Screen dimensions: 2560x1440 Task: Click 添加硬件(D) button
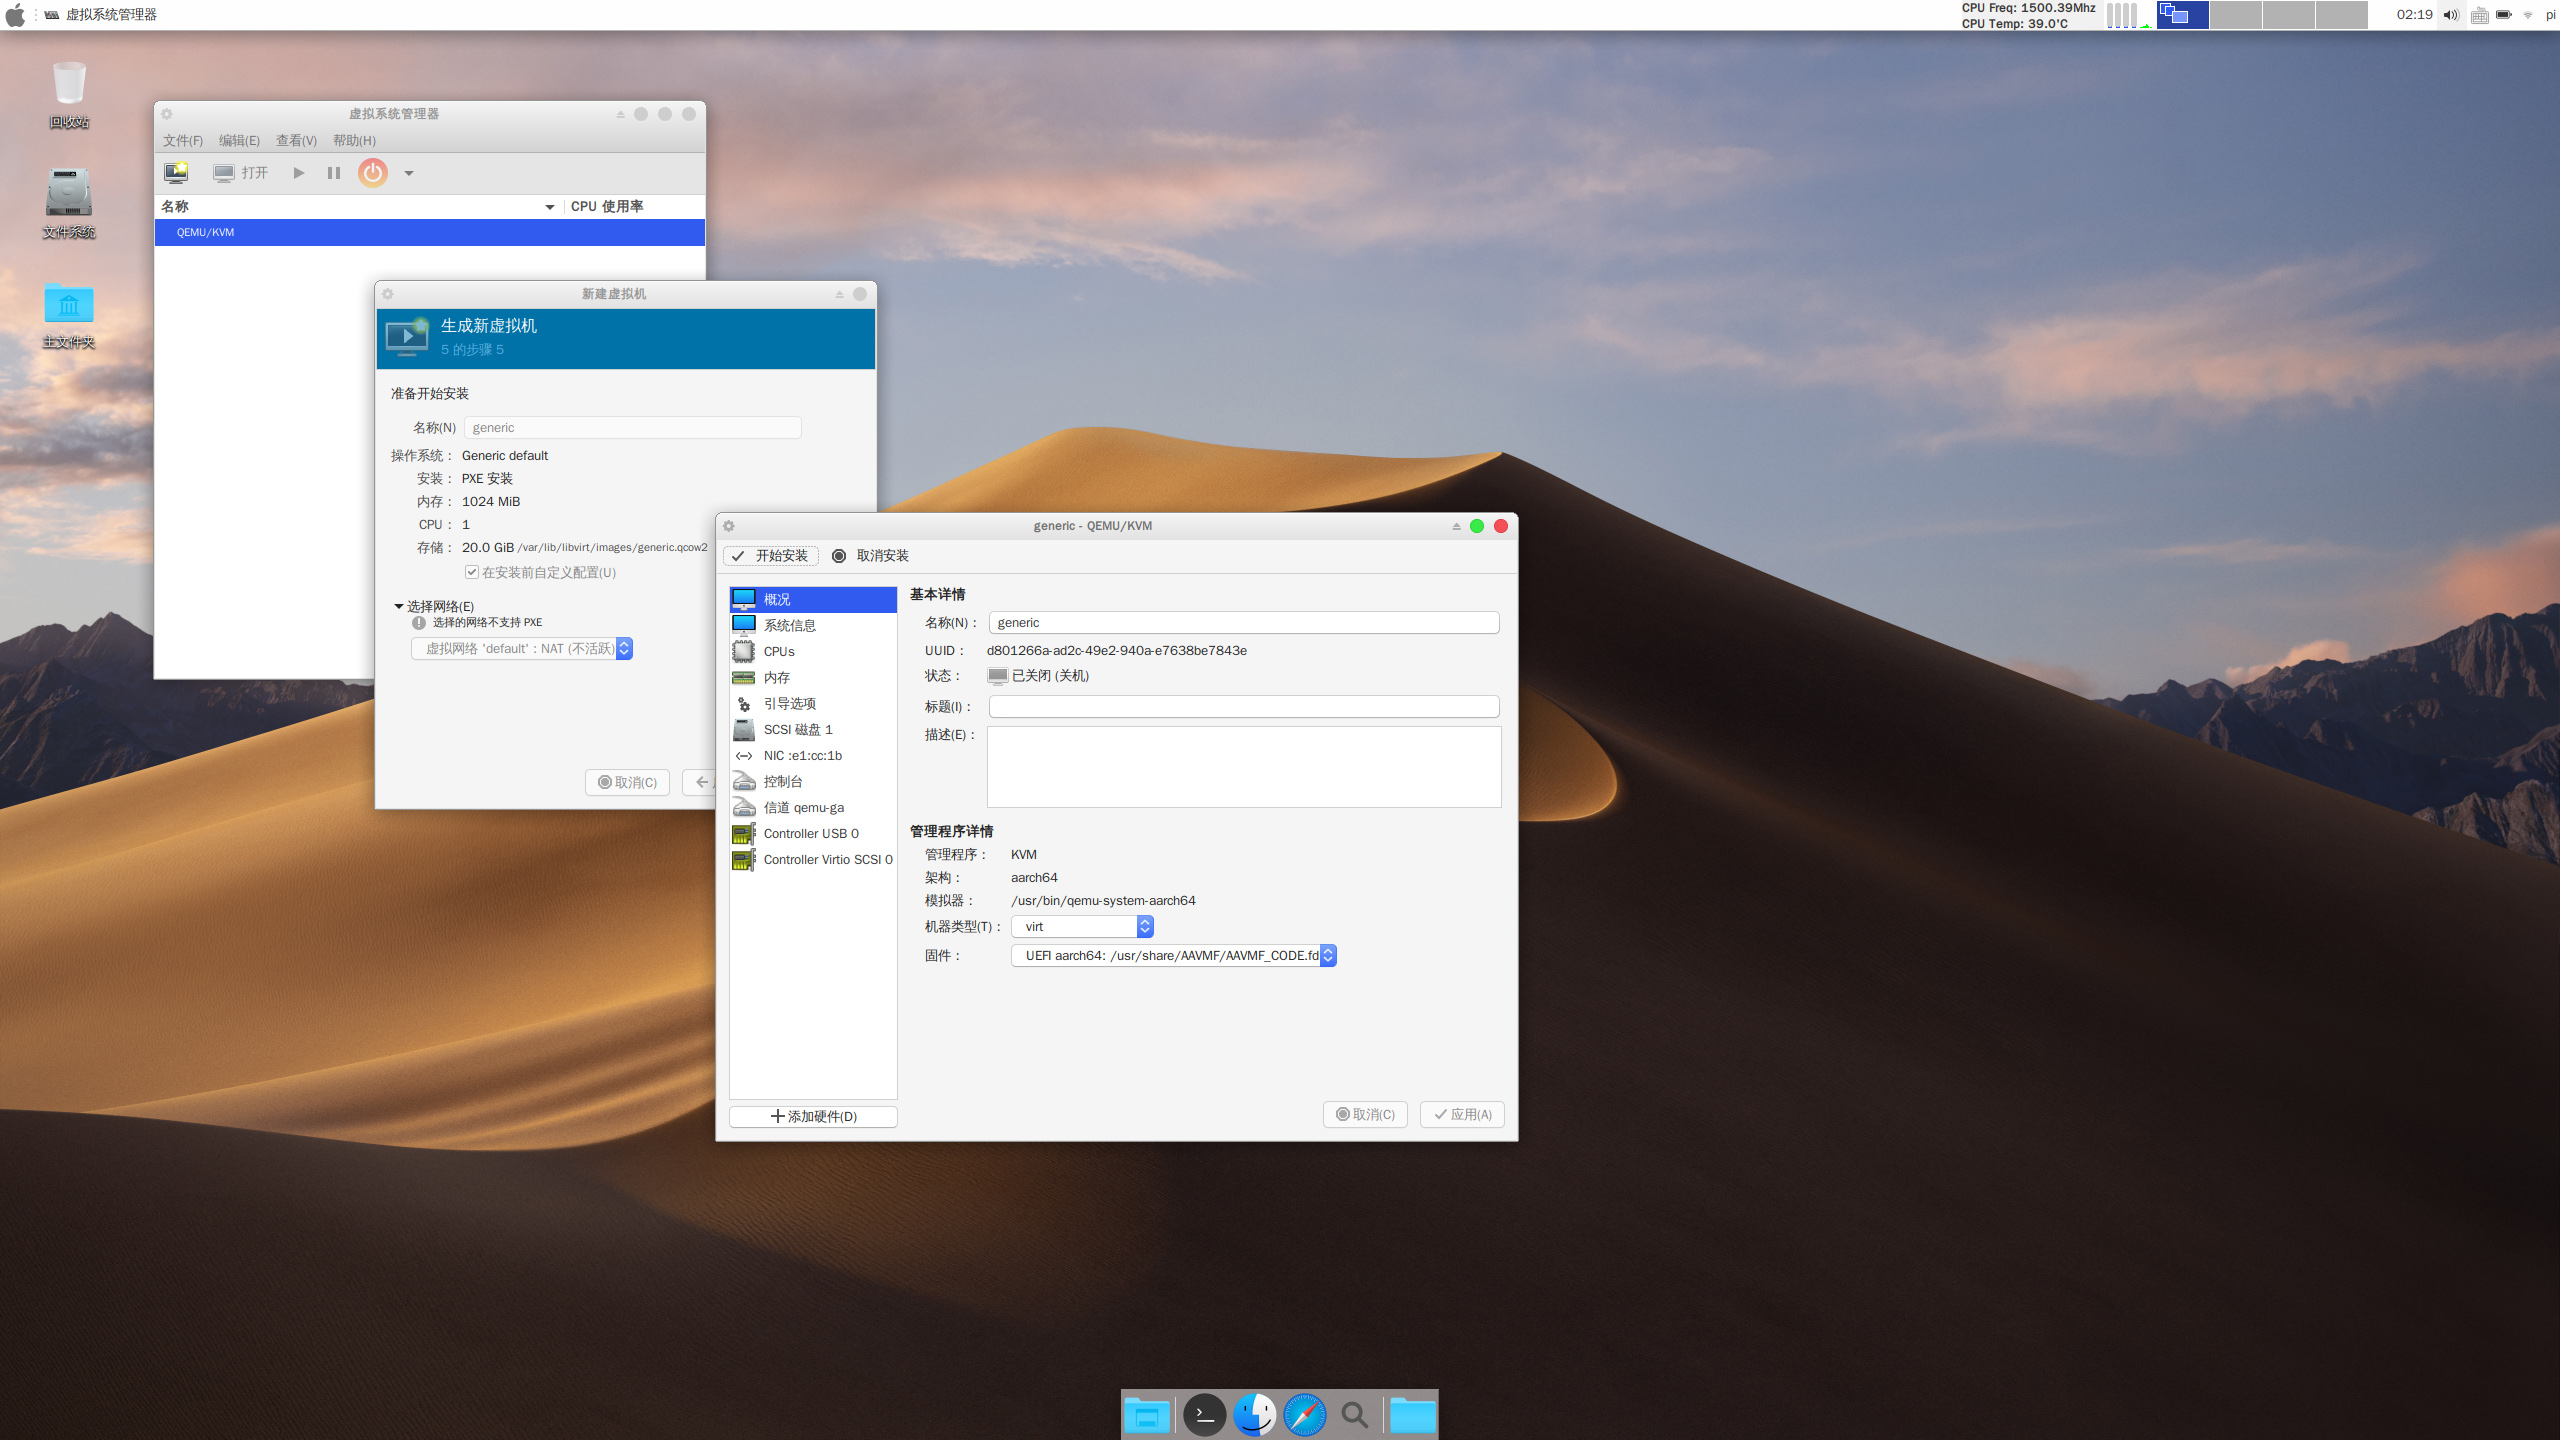pyautogui.click(x=813, y=1117)
